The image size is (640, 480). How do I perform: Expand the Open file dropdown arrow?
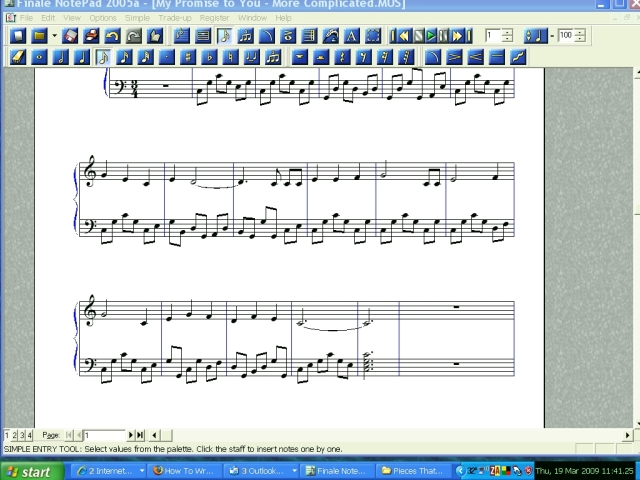(53, 36)
